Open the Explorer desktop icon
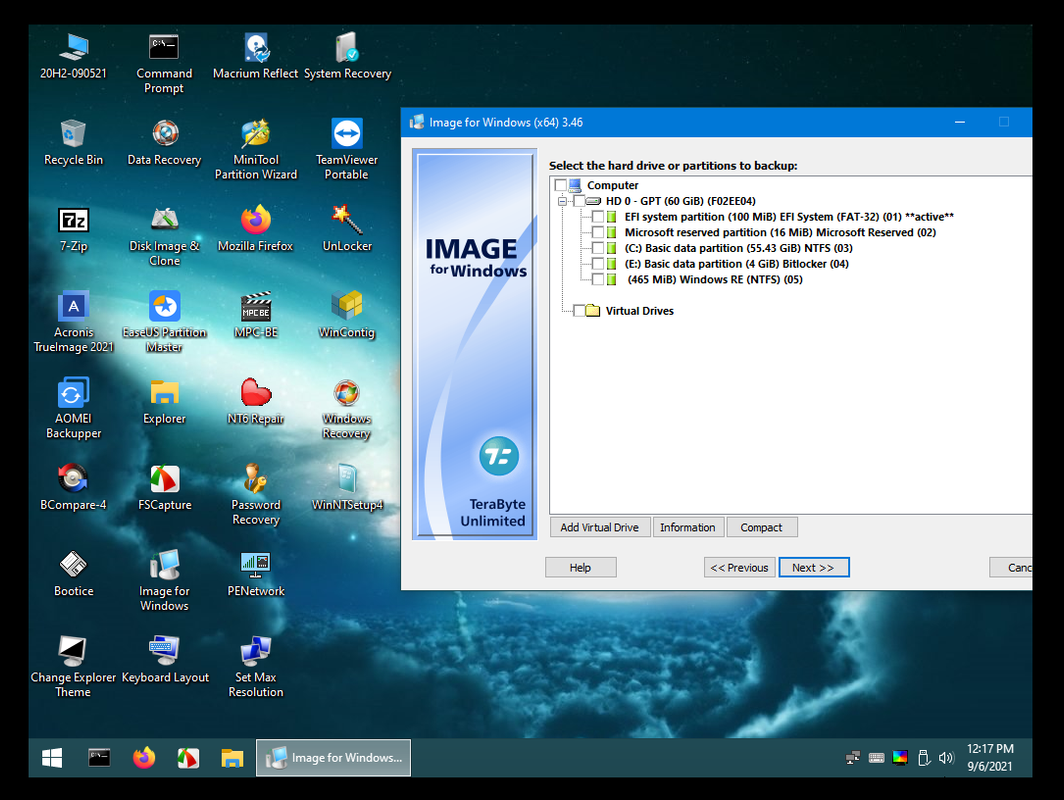 click(164, 401)
